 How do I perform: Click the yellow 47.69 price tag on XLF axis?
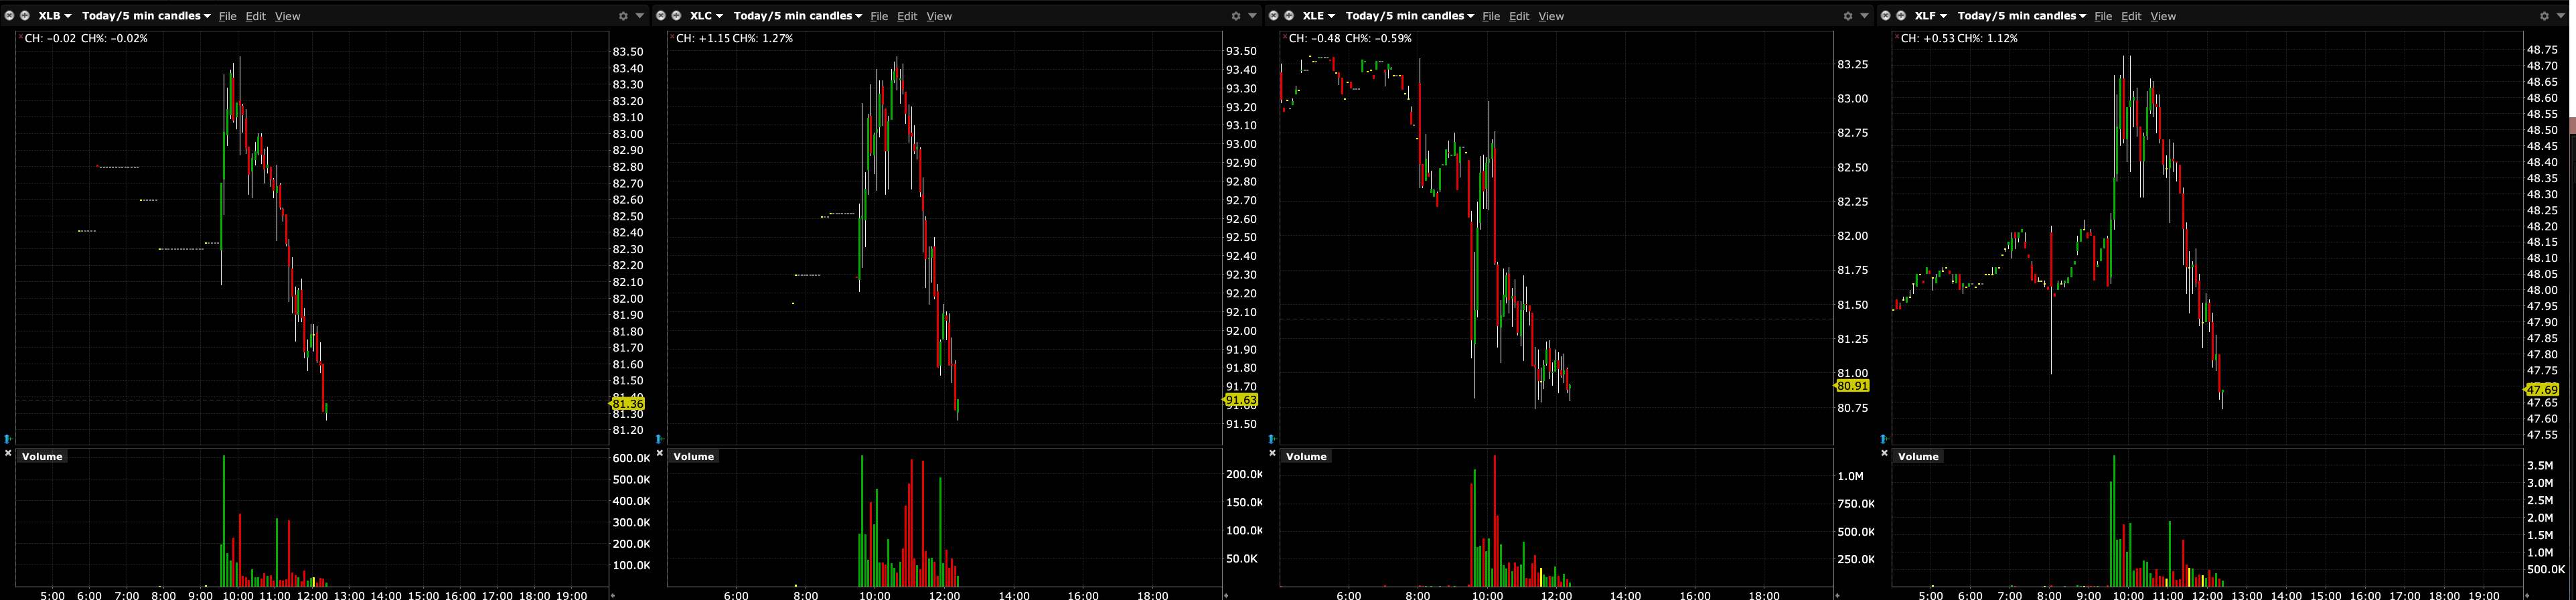tap(2541, 390)
